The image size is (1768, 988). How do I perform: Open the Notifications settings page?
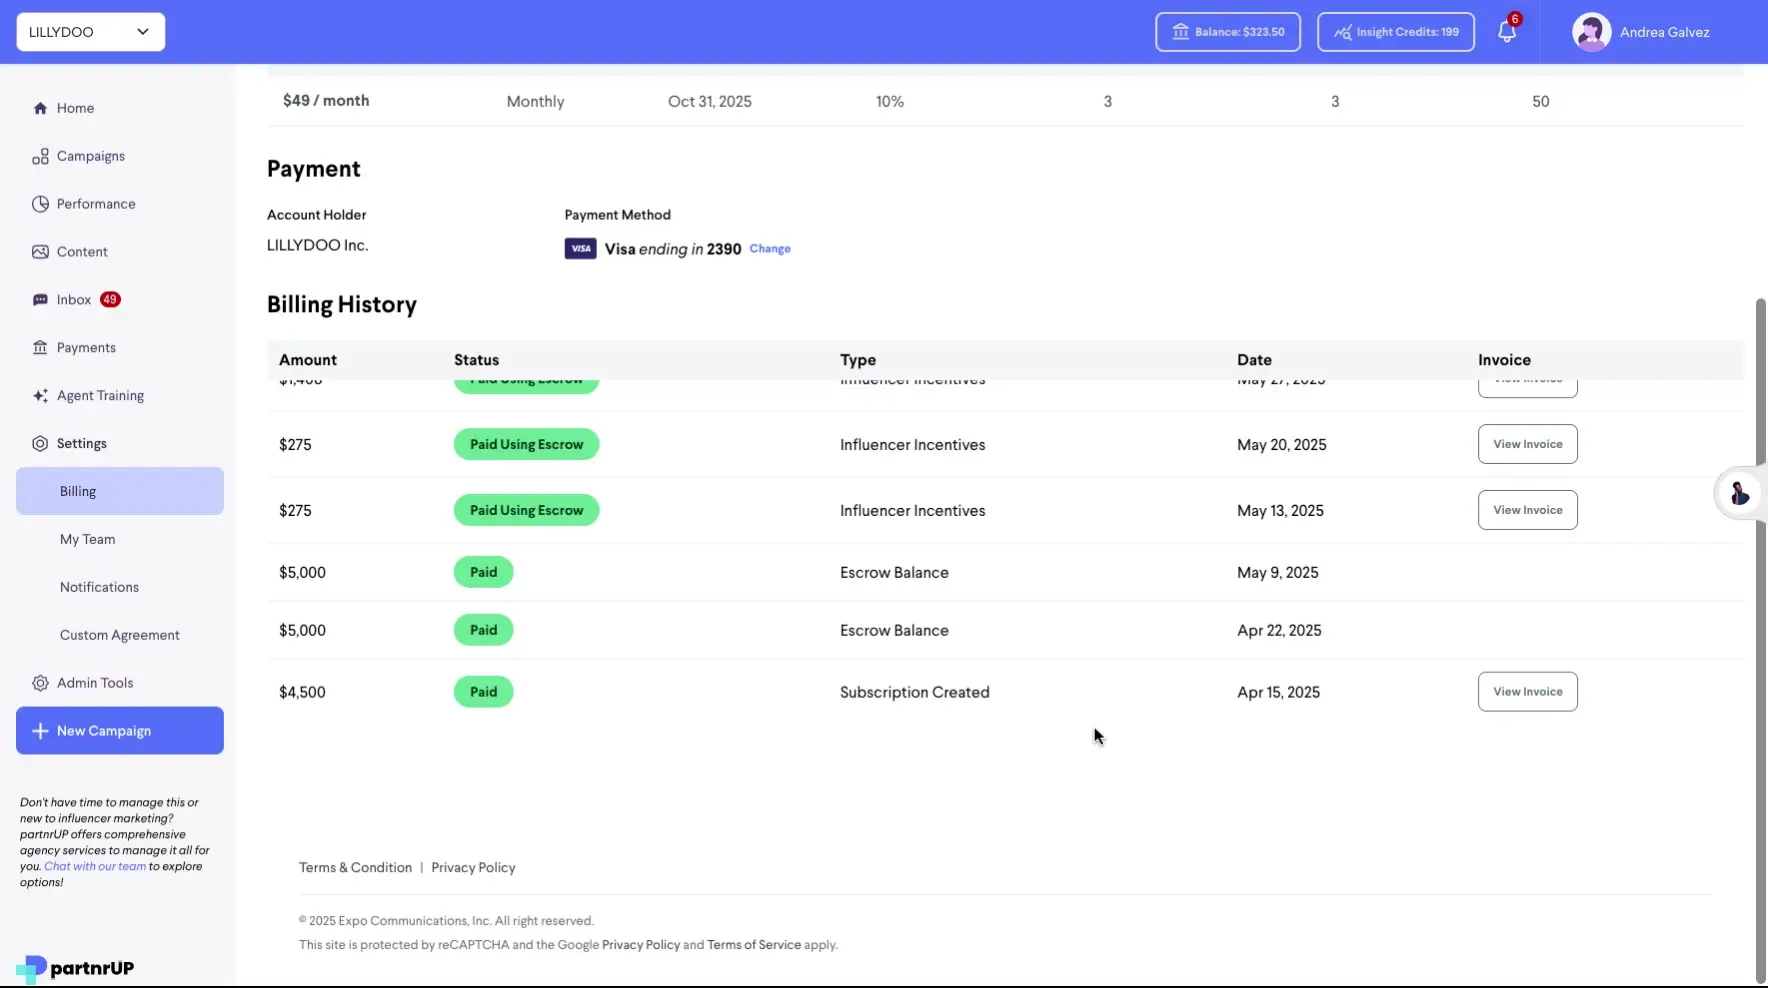tap(98, 586)
